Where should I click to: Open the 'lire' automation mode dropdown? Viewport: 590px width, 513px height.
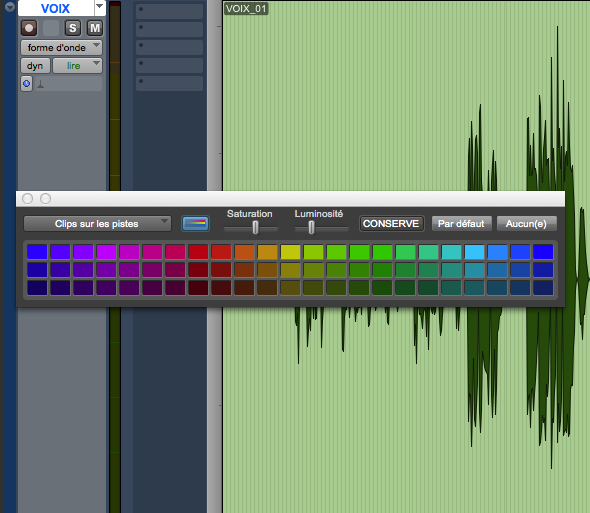coord(77,66)
